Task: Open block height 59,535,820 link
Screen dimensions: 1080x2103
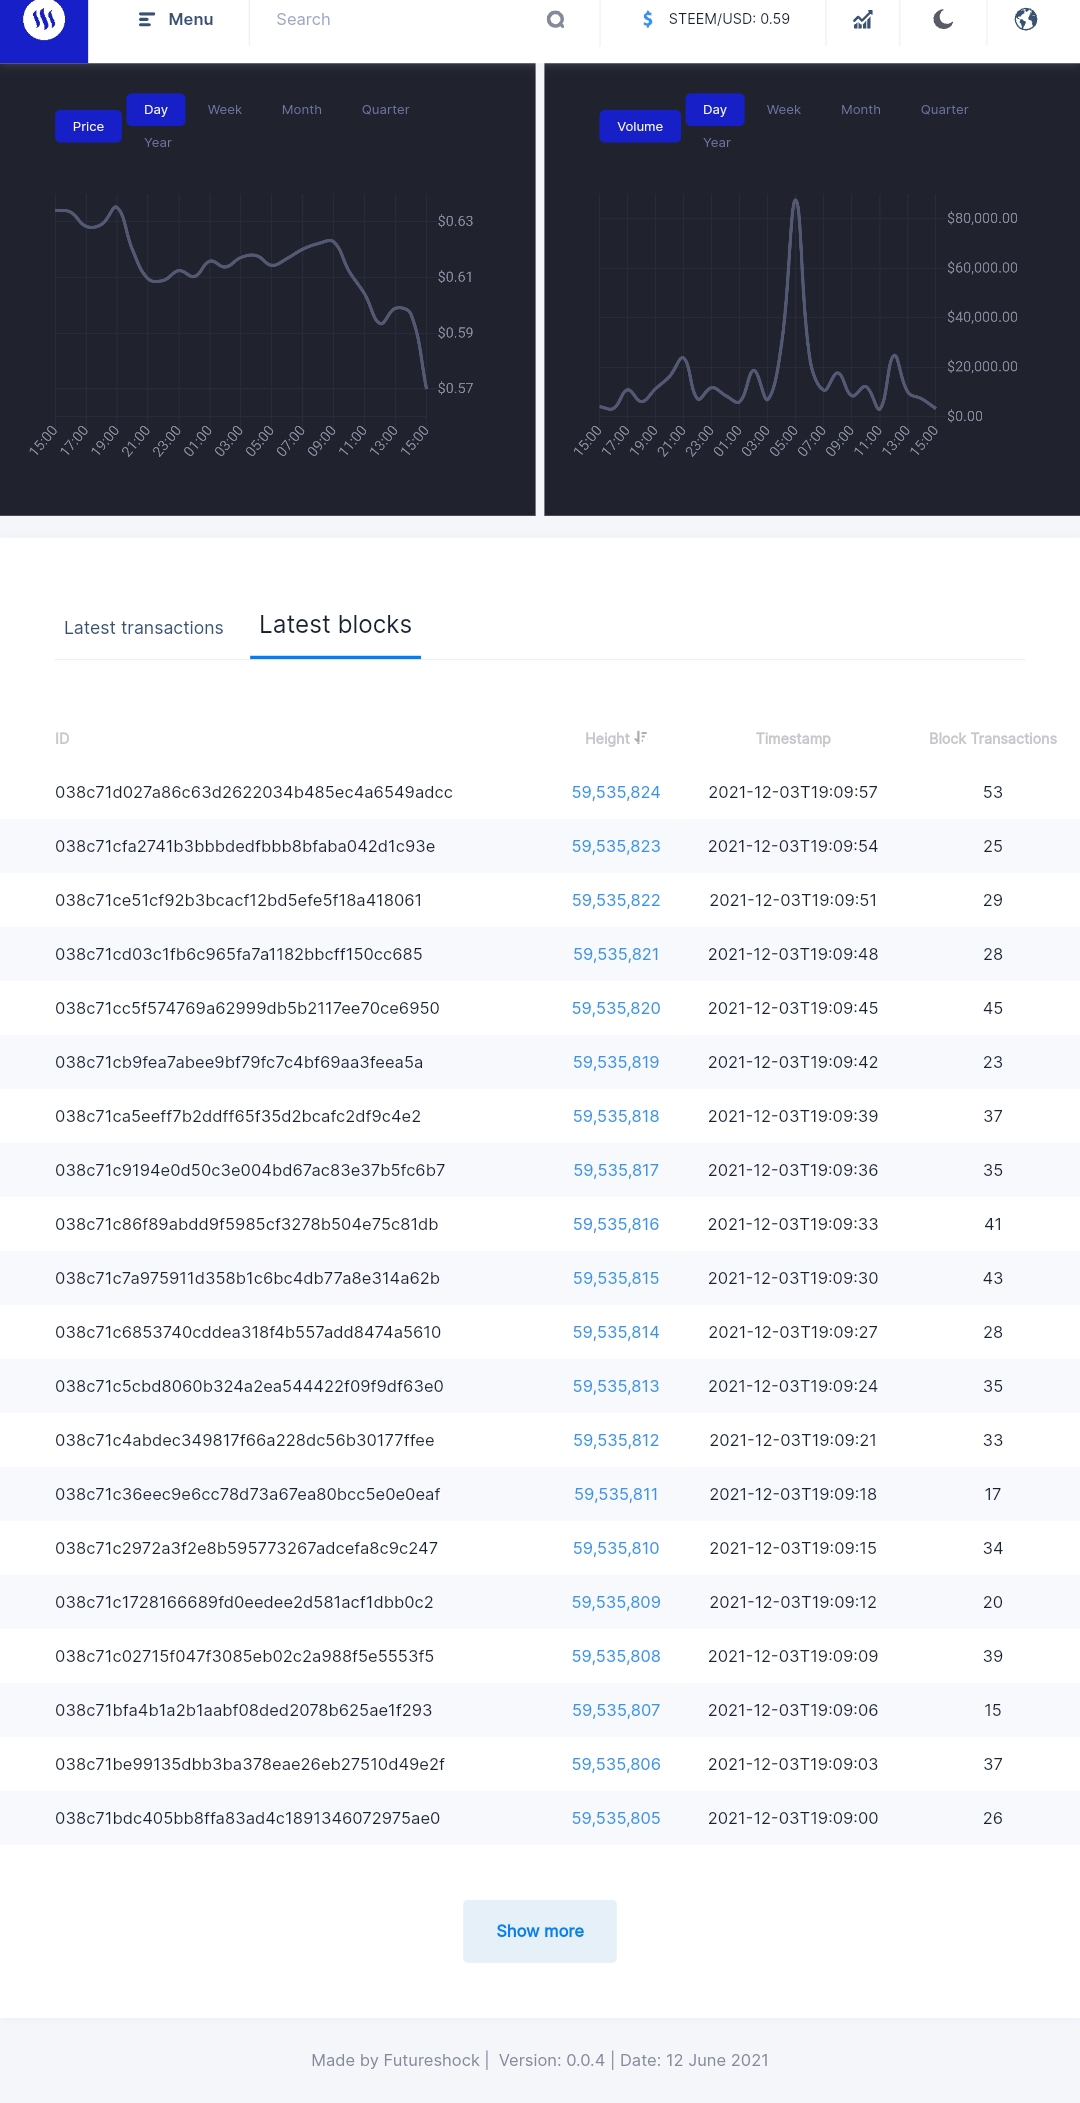Action: click(x=616, y=1008)
